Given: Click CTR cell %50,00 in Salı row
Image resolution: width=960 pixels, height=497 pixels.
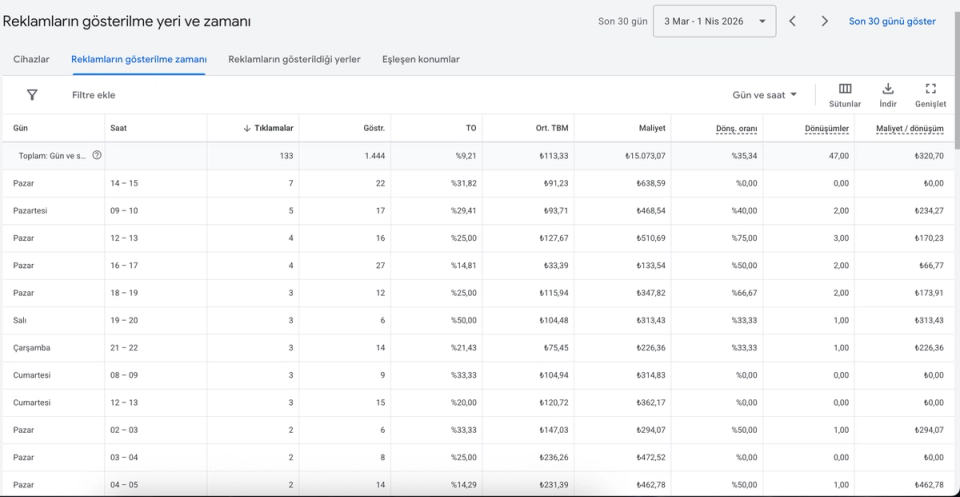Looking at the screenshot, I should 463,320.
